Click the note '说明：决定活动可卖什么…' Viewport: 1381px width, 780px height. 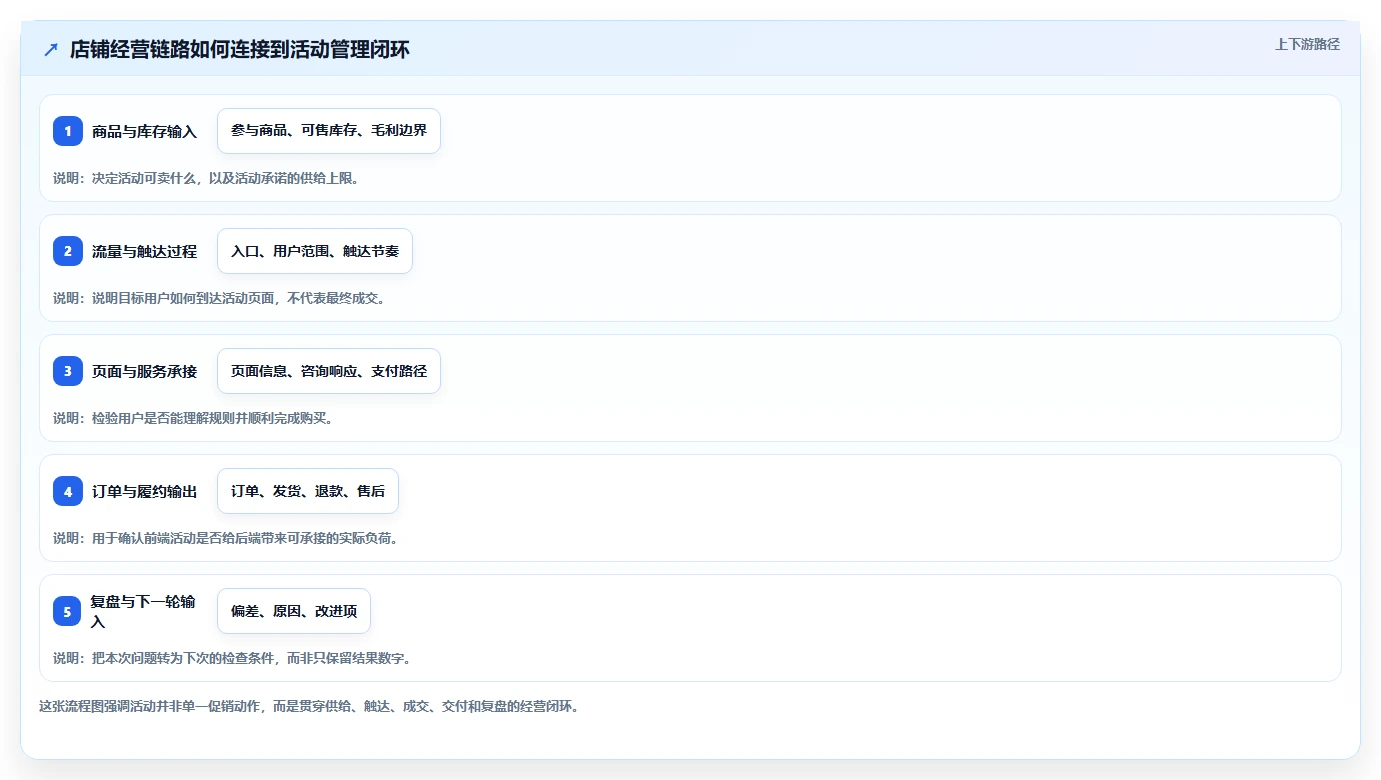tap(206, 178)
